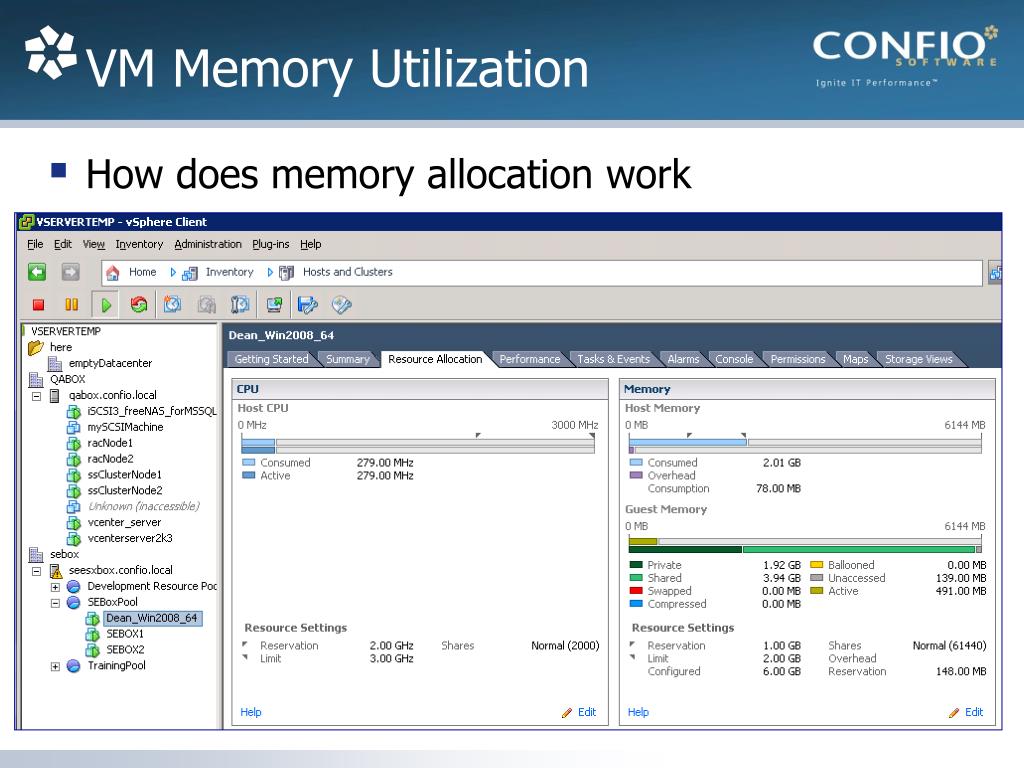Open the View menu
Screen dimensions: 1024x768
tap(93, 244)
